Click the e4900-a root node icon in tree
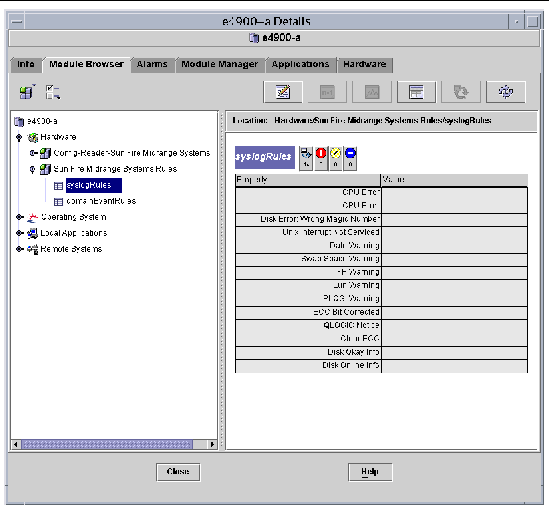The height and width of the screenshot is (506, 549). (19, 121)
